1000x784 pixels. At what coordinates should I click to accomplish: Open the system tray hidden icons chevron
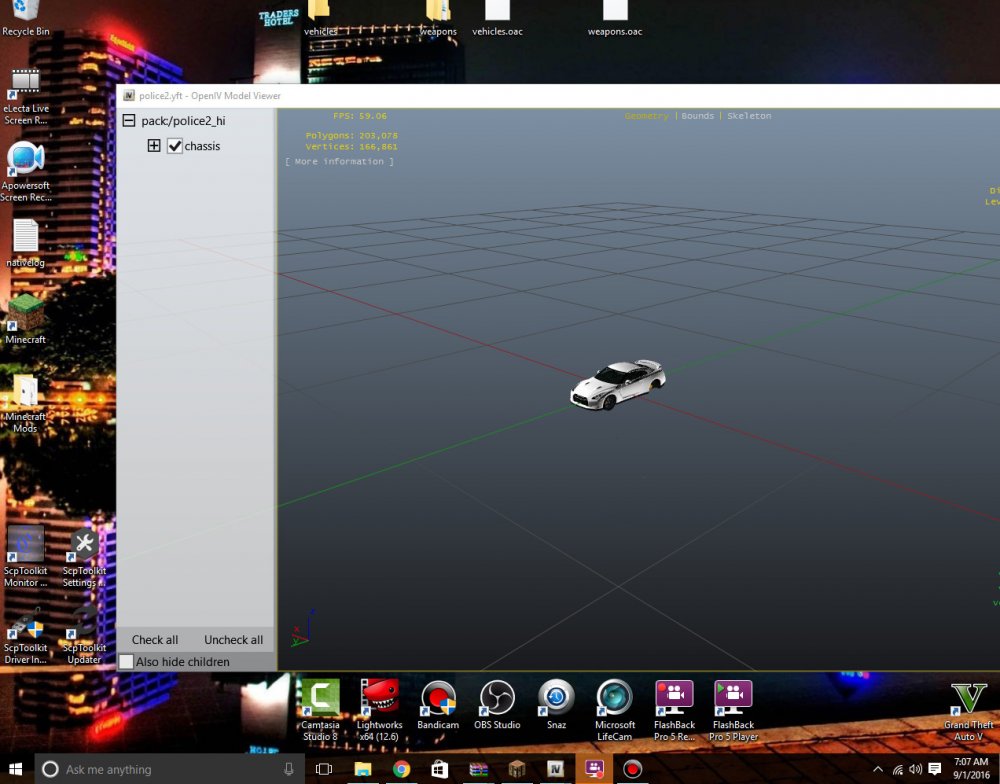coord(877,769)
